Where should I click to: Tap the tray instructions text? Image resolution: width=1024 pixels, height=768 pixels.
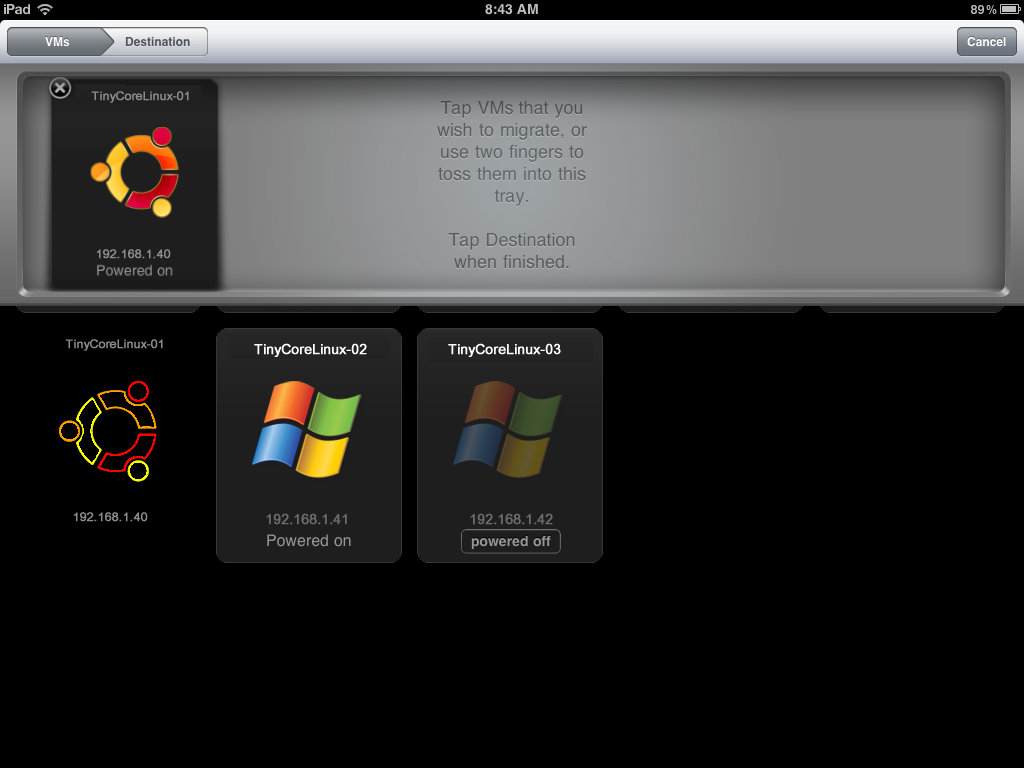511,184
